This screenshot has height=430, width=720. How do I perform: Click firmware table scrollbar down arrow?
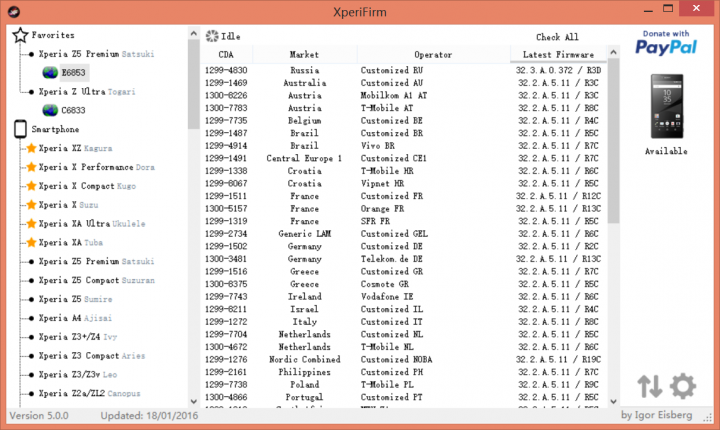(x=613, y=401)
